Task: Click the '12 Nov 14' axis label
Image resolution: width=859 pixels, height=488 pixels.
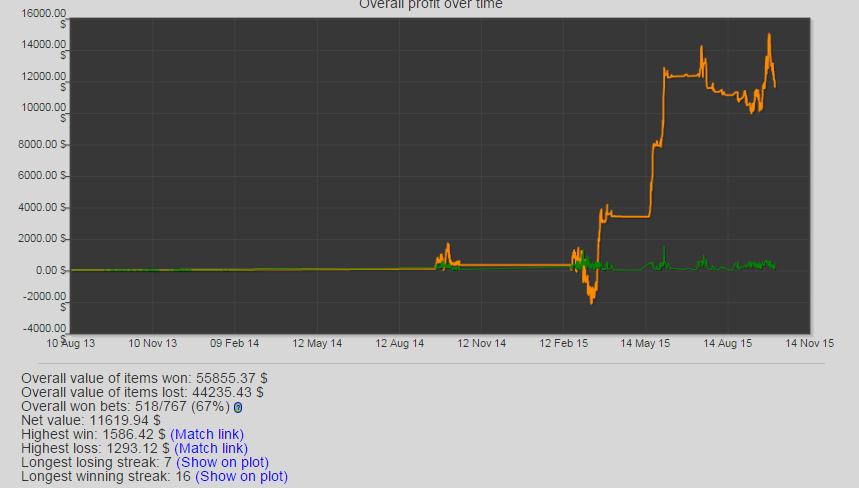Action: pyautogui.click(x=482, y=343)
